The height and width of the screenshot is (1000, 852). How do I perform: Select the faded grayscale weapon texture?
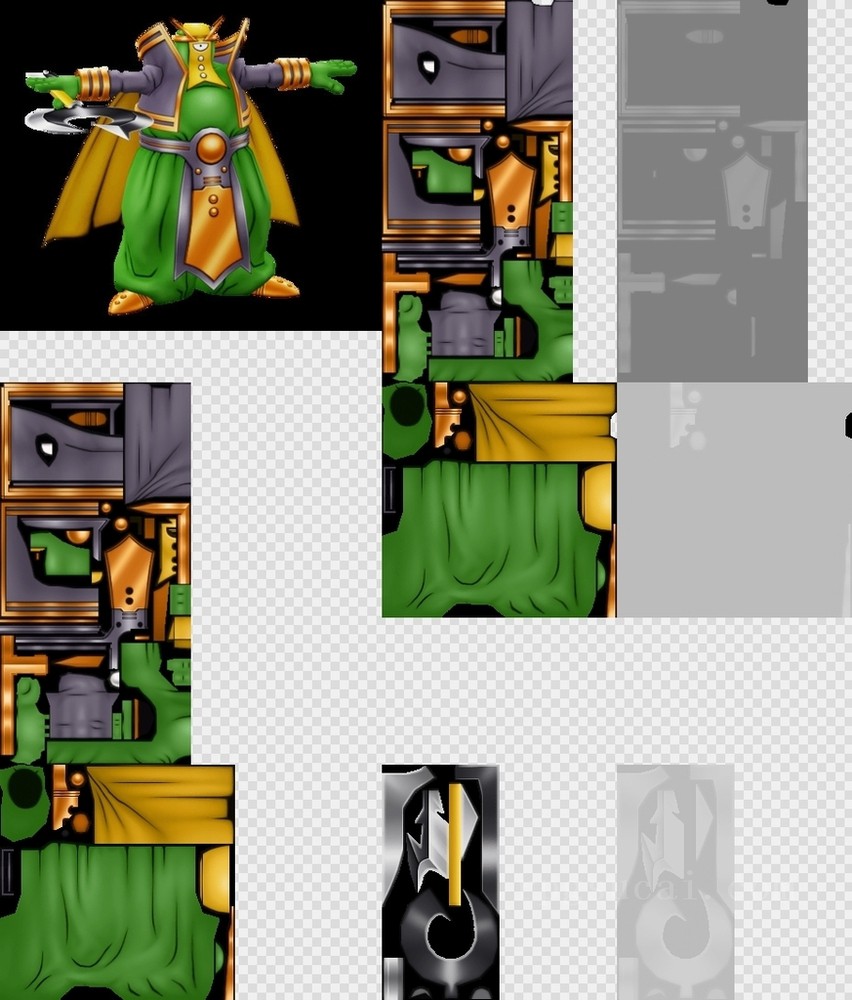coord(675,882)
